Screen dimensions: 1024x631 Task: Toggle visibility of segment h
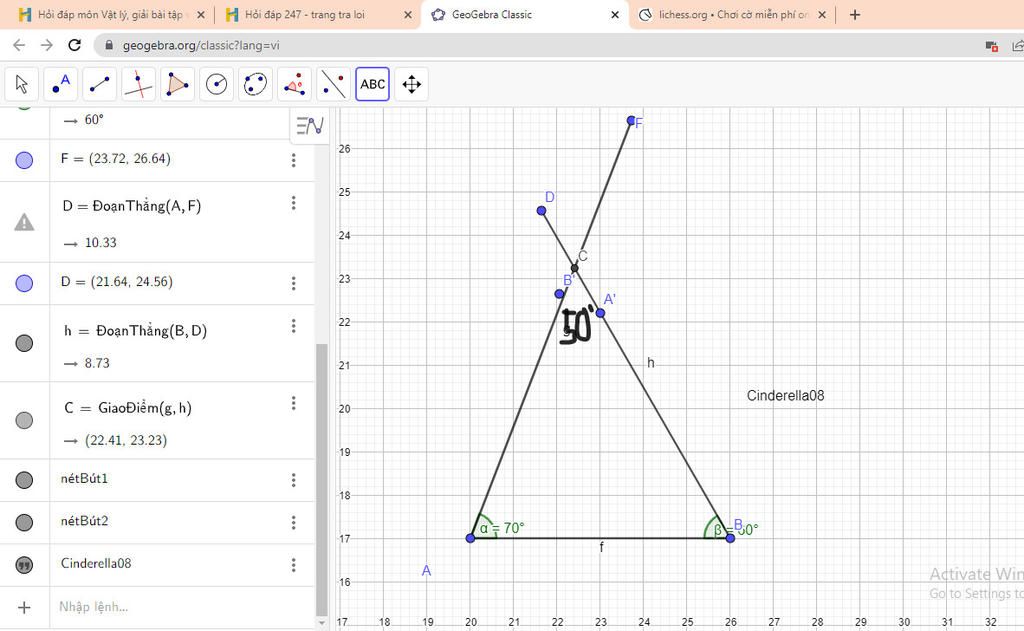(x=24, y=343)
